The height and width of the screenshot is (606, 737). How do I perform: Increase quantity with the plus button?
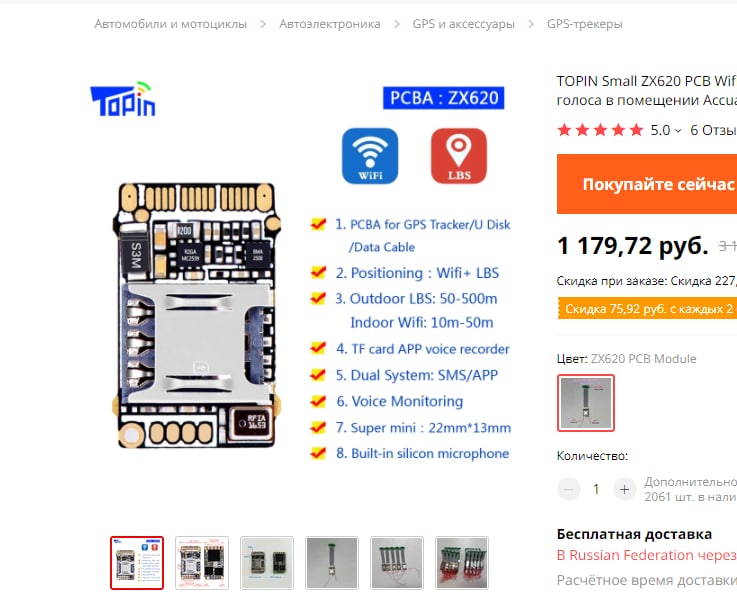[624, 489]
